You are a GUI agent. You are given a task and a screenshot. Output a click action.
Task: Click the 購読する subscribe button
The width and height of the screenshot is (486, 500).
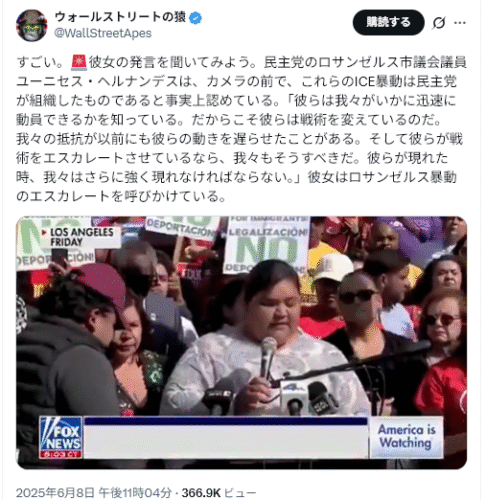tap(388, 22)
